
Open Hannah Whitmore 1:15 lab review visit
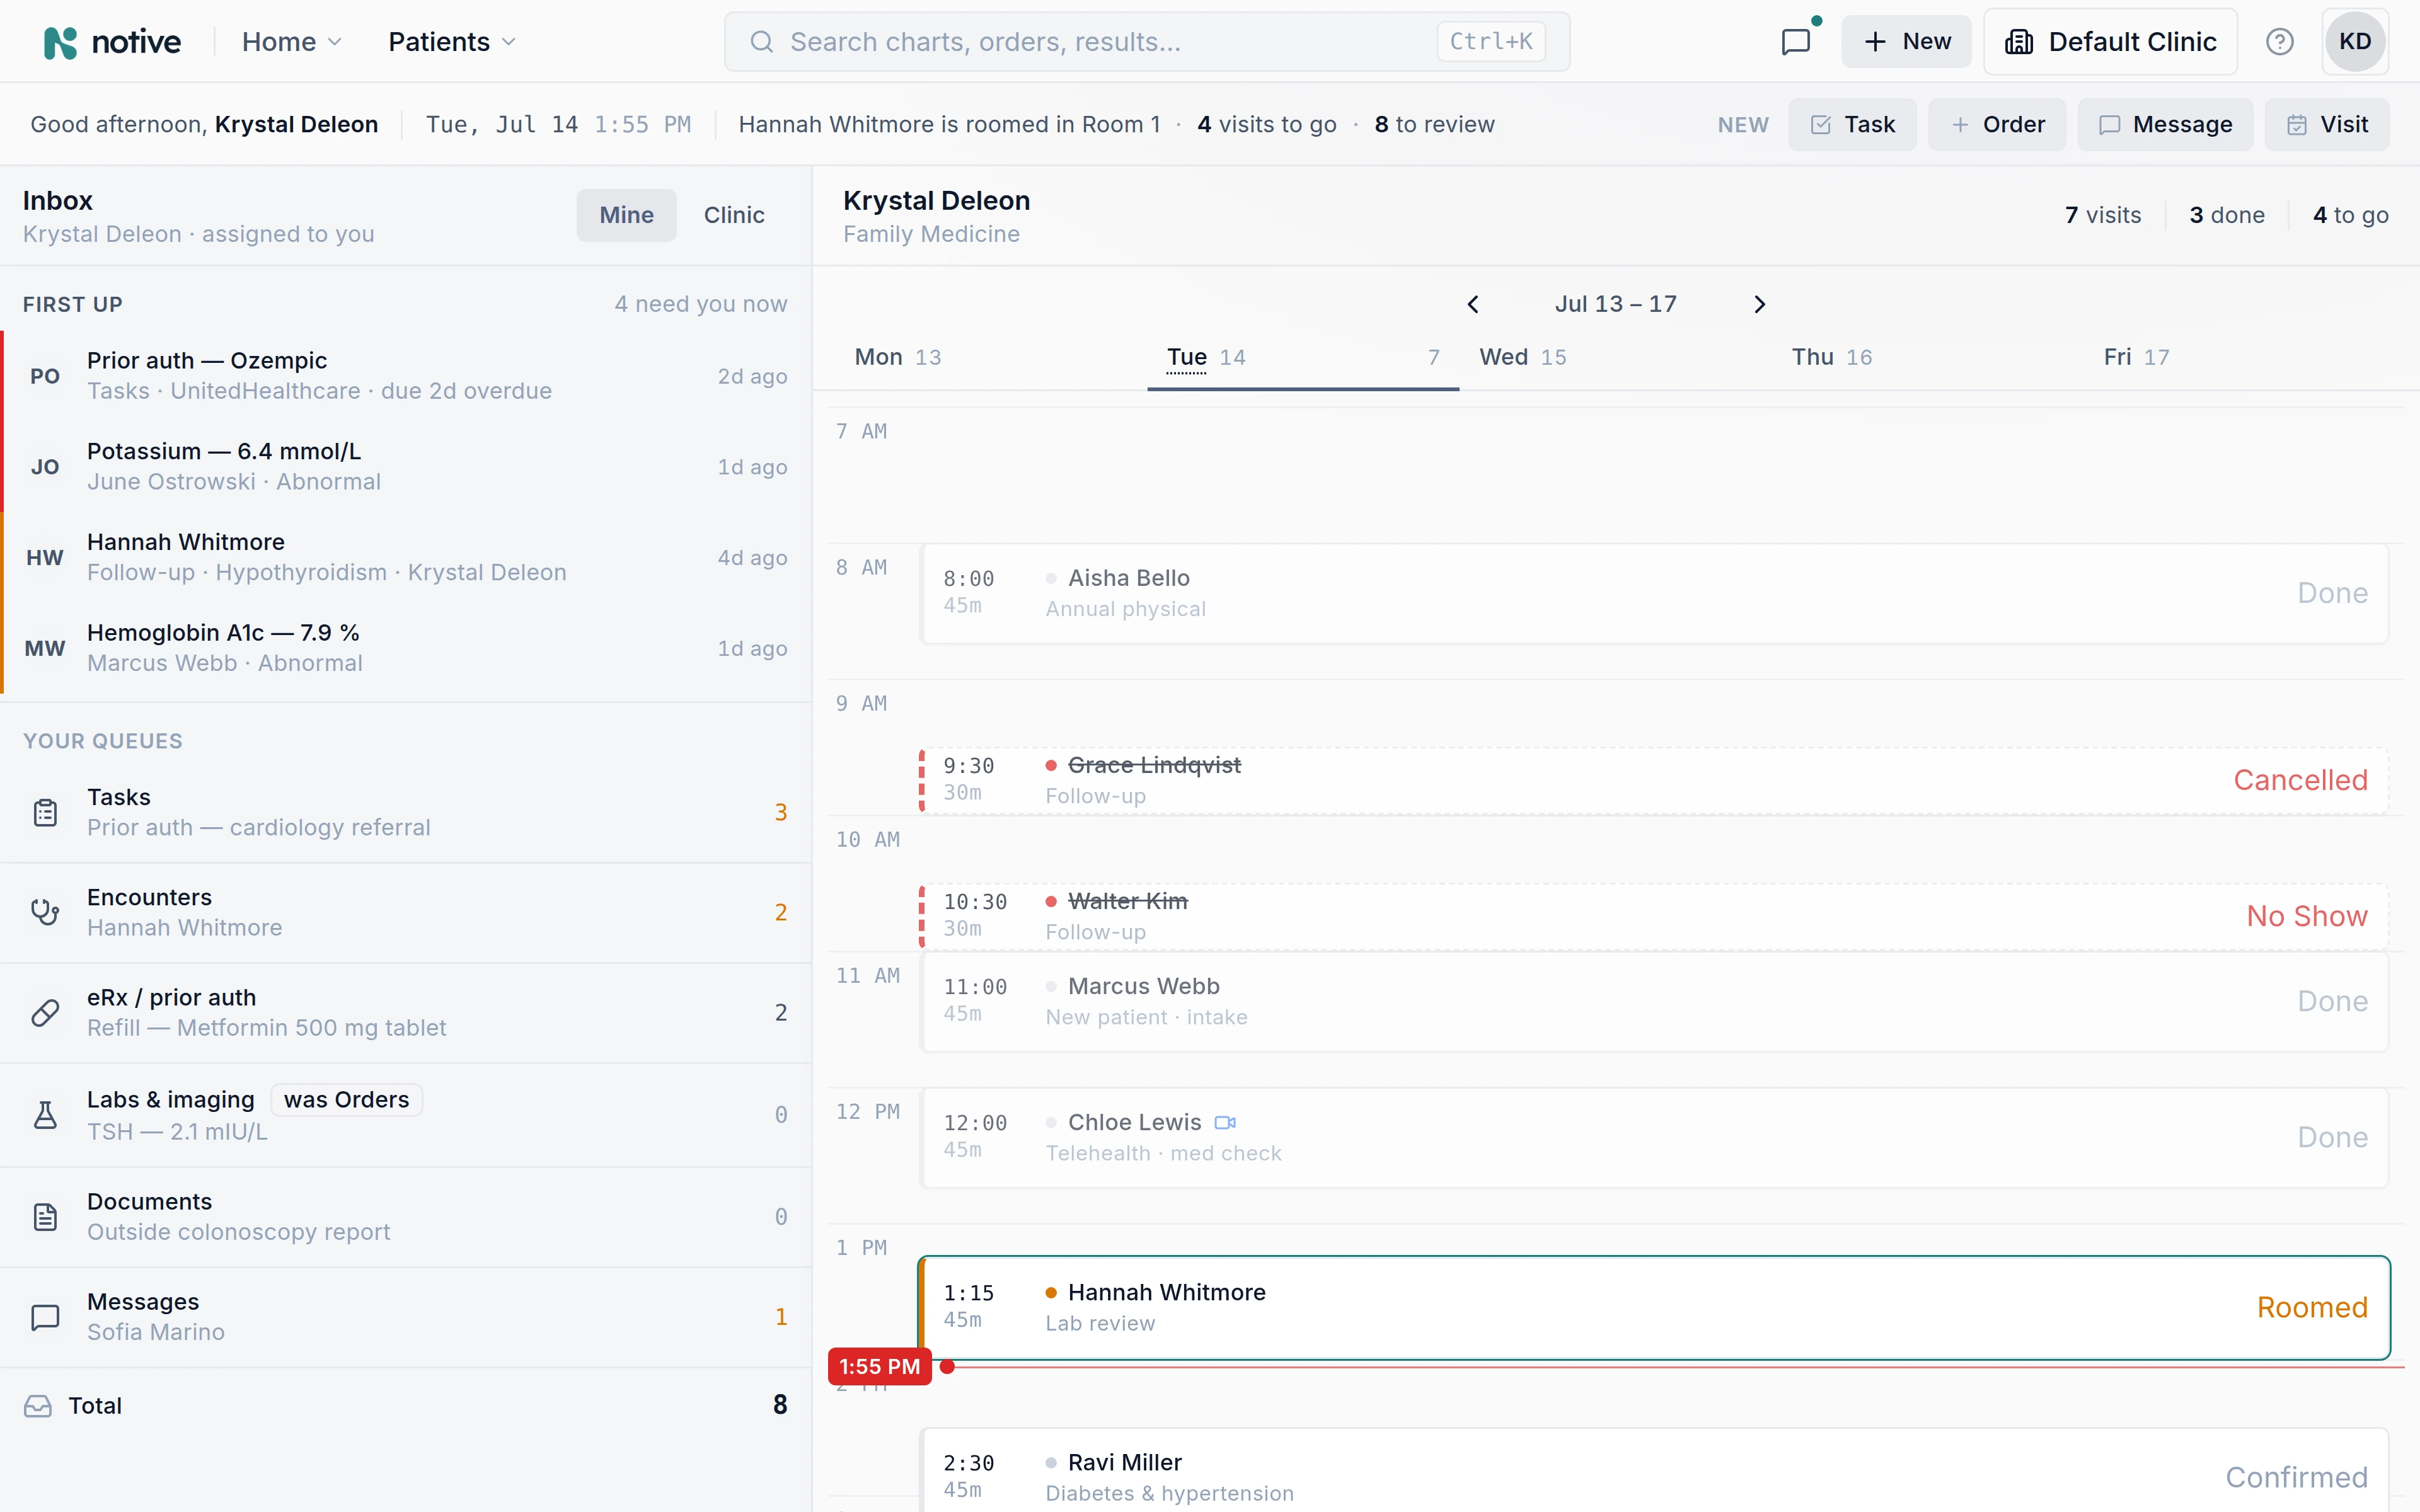(x=1655, y=1308)
